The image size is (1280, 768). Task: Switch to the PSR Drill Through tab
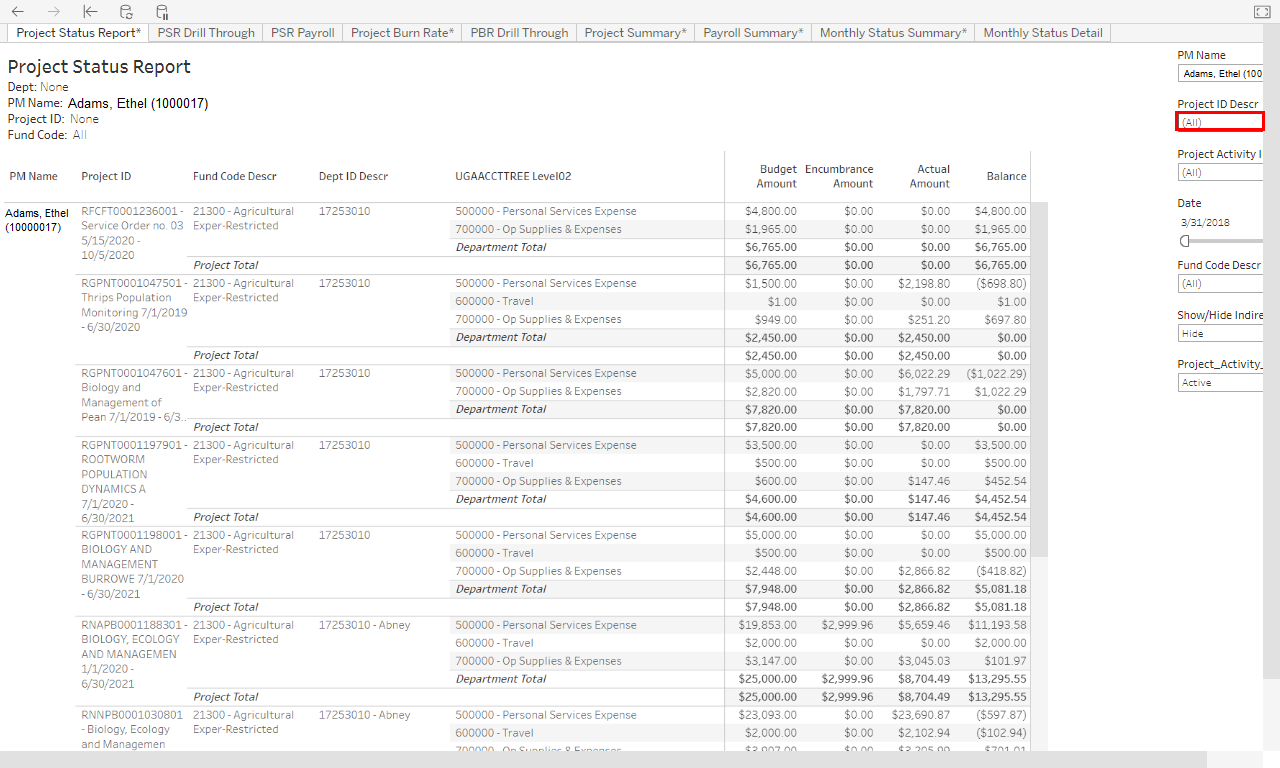(206, 33)
